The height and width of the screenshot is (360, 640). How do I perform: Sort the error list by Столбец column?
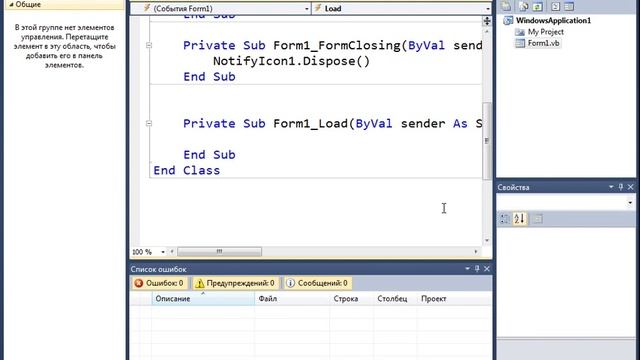395,299
